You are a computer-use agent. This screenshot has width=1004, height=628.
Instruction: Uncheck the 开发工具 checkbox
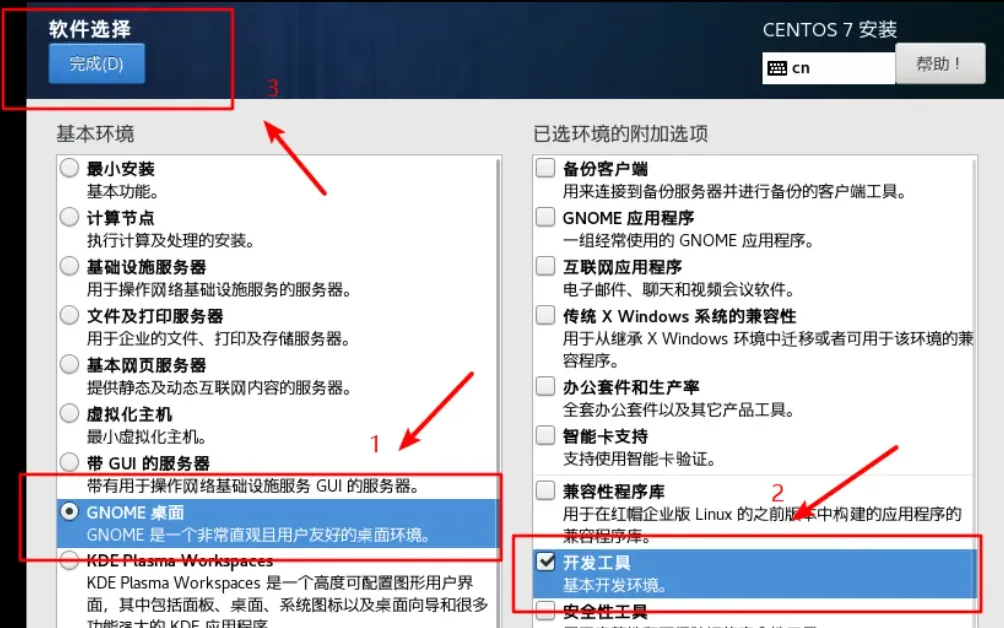pos(546,561)
